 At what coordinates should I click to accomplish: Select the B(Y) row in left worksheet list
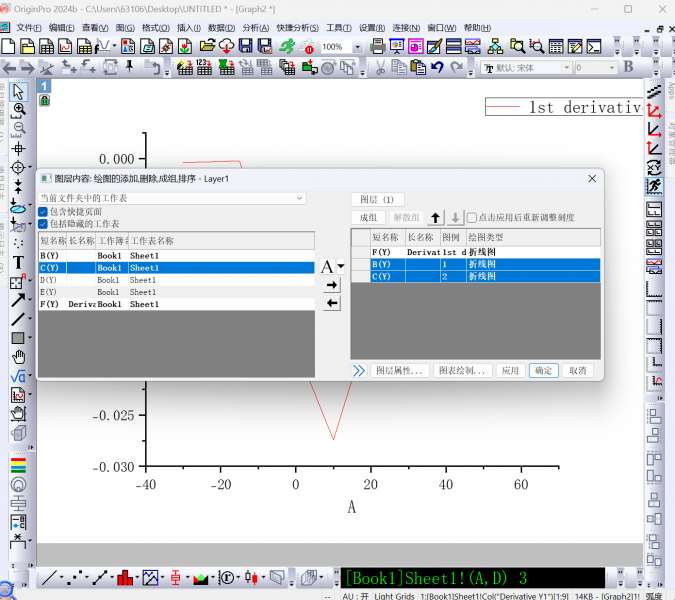176,256
